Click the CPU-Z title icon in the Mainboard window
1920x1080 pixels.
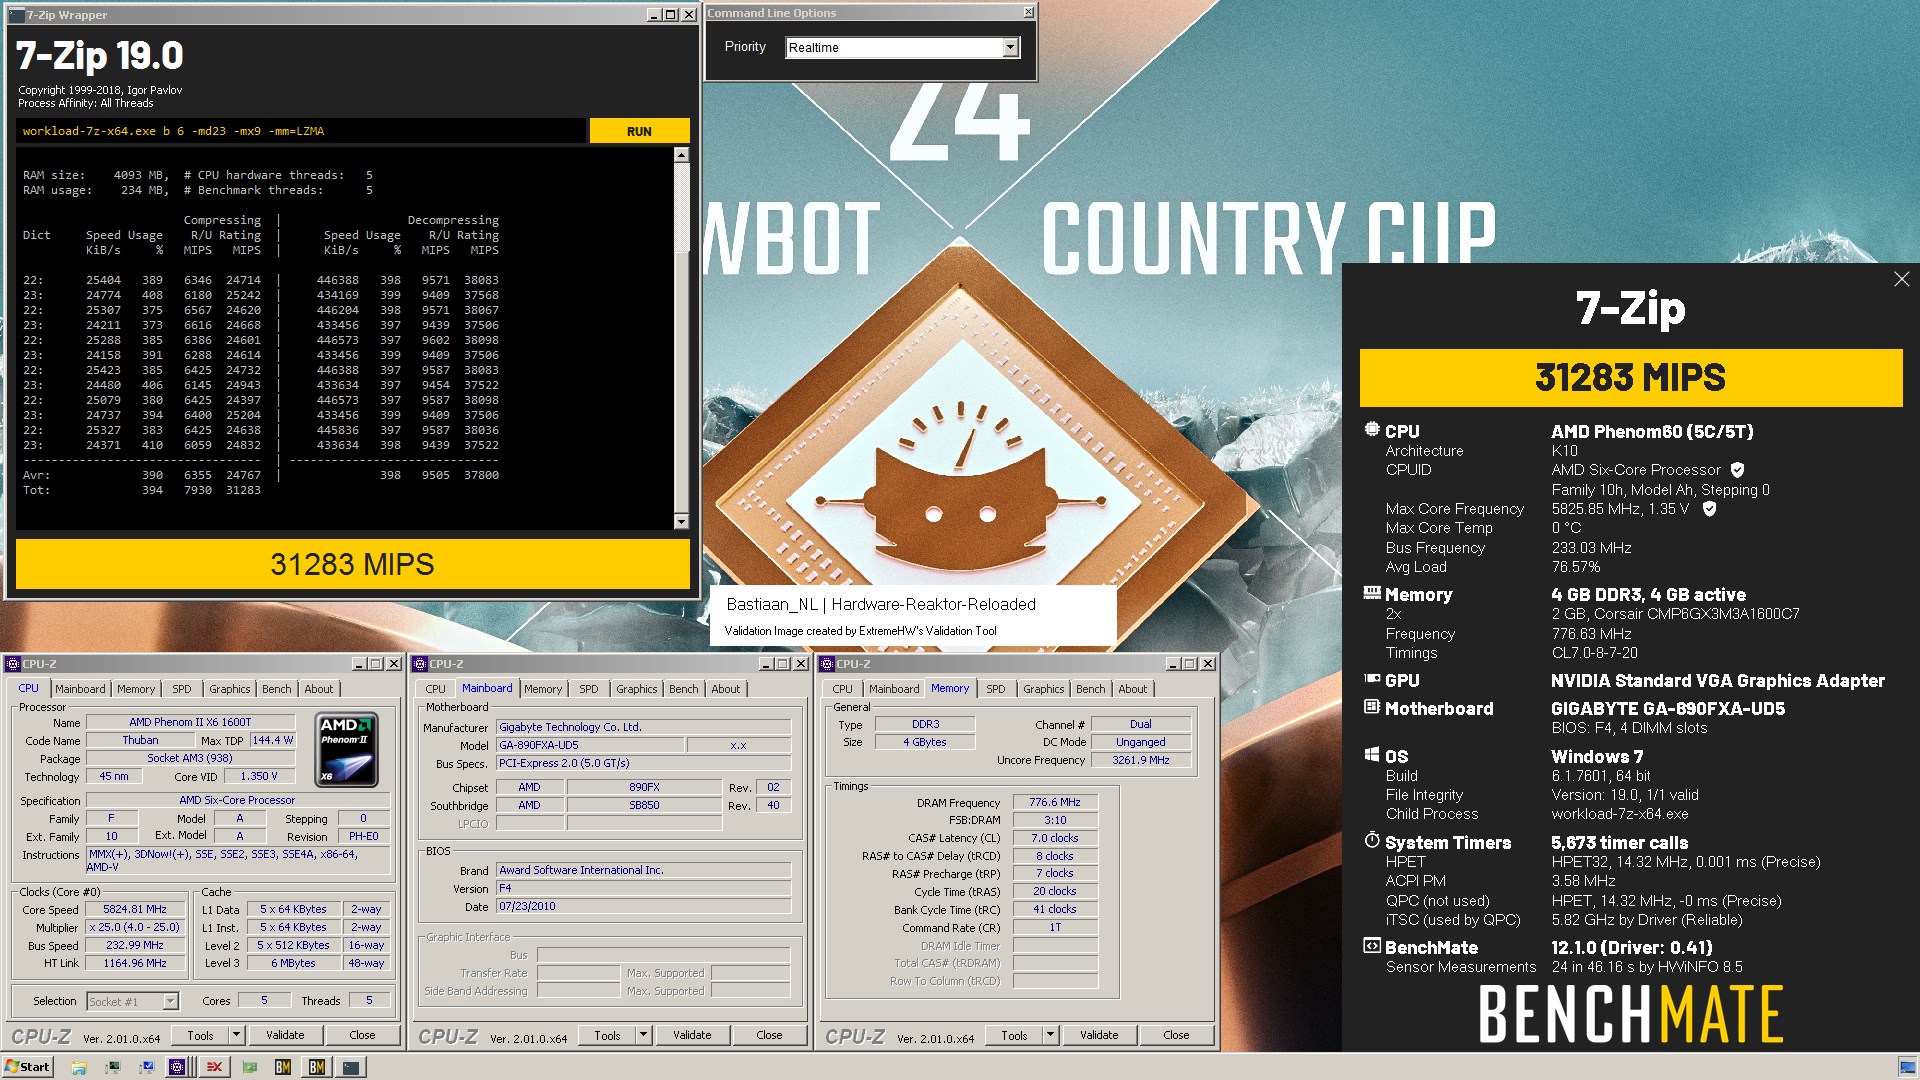pos(421,664)
